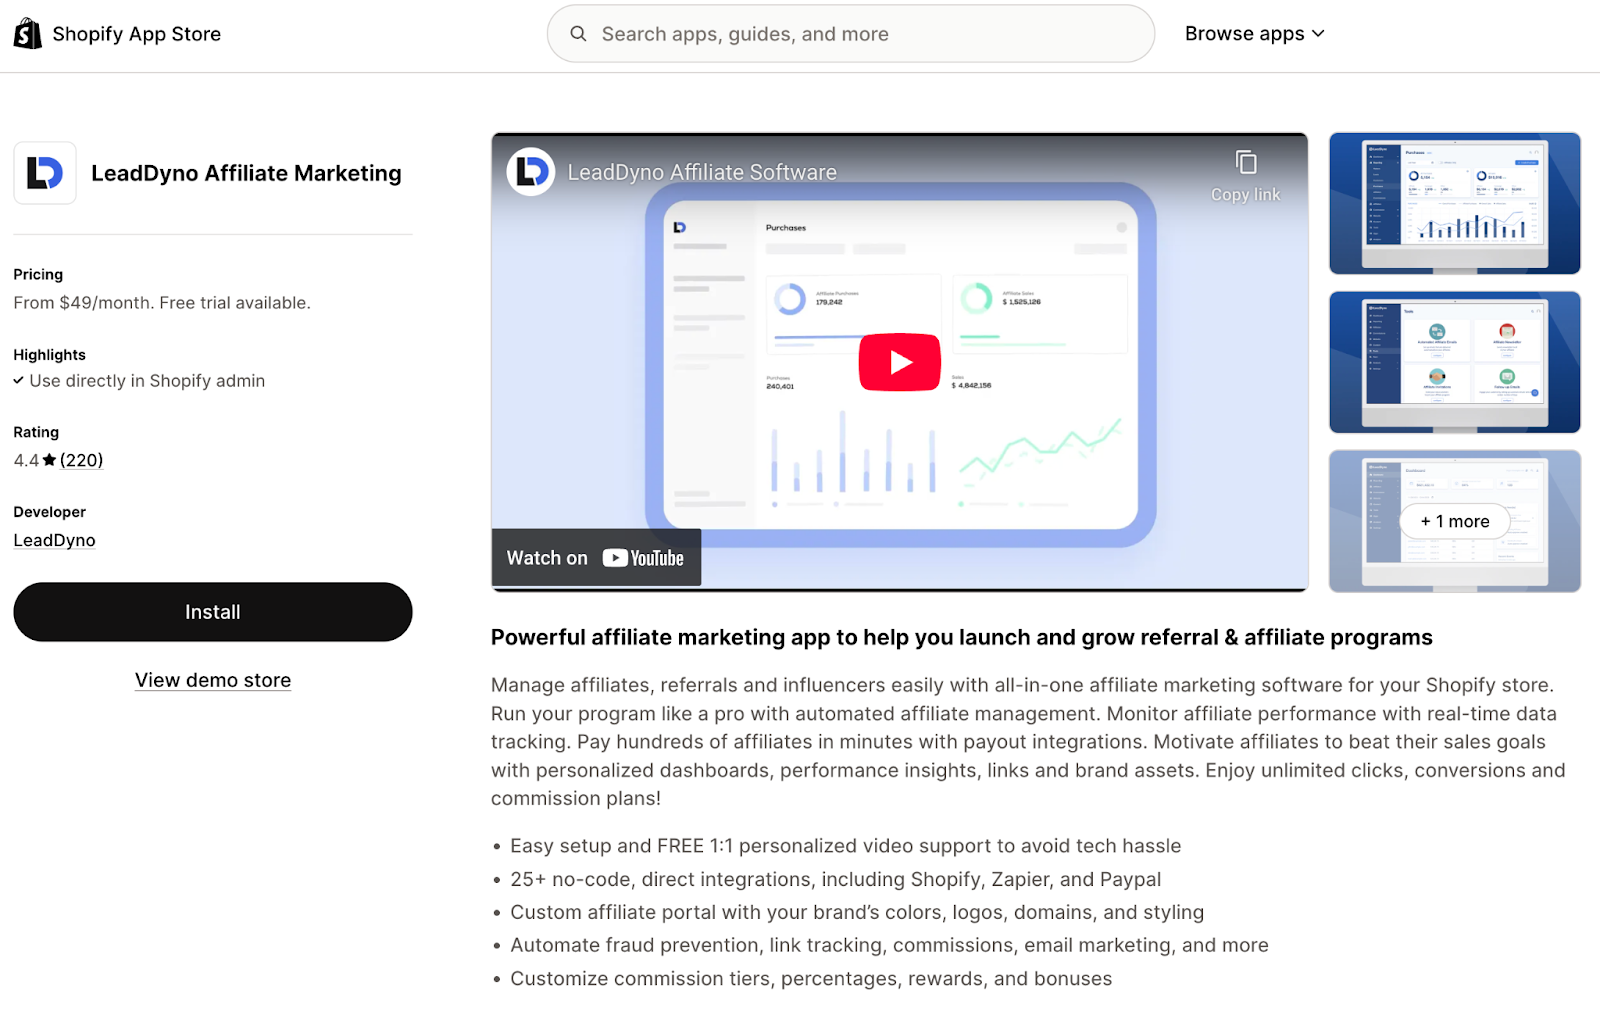This screenshot has width=1600, height=1026.
Task: Click the LeadDyno app logo in the sidebar
Action: tap(44, 172)
